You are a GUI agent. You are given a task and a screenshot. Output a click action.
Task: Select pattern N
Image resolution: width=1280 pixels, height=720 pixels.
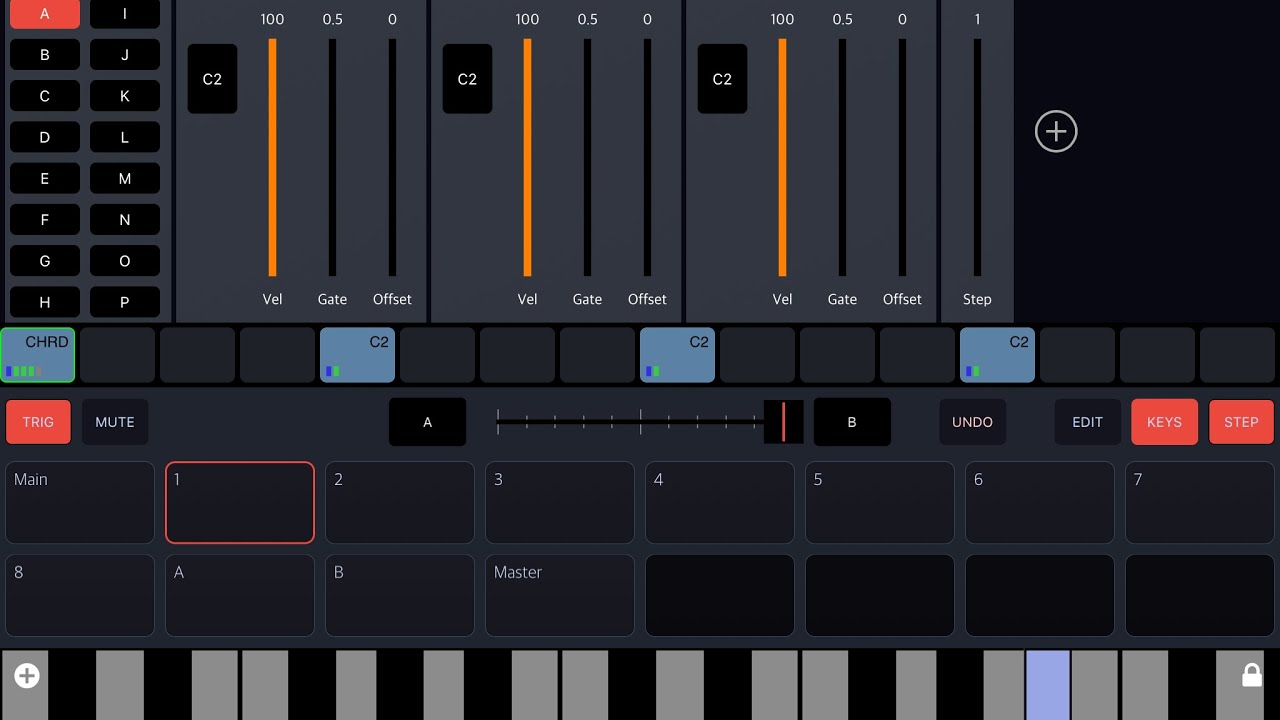click(125, 220)
